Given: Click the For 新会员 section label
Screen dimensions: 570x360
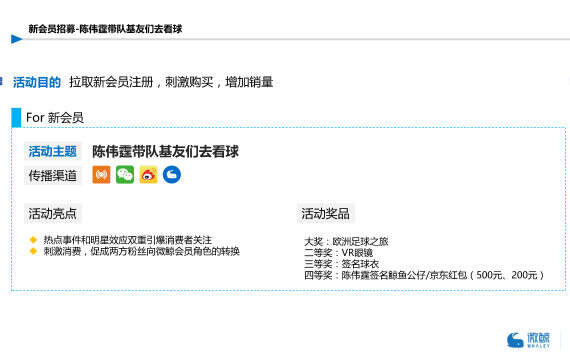Looking at the screenshot, I should [x=55, y=117].
